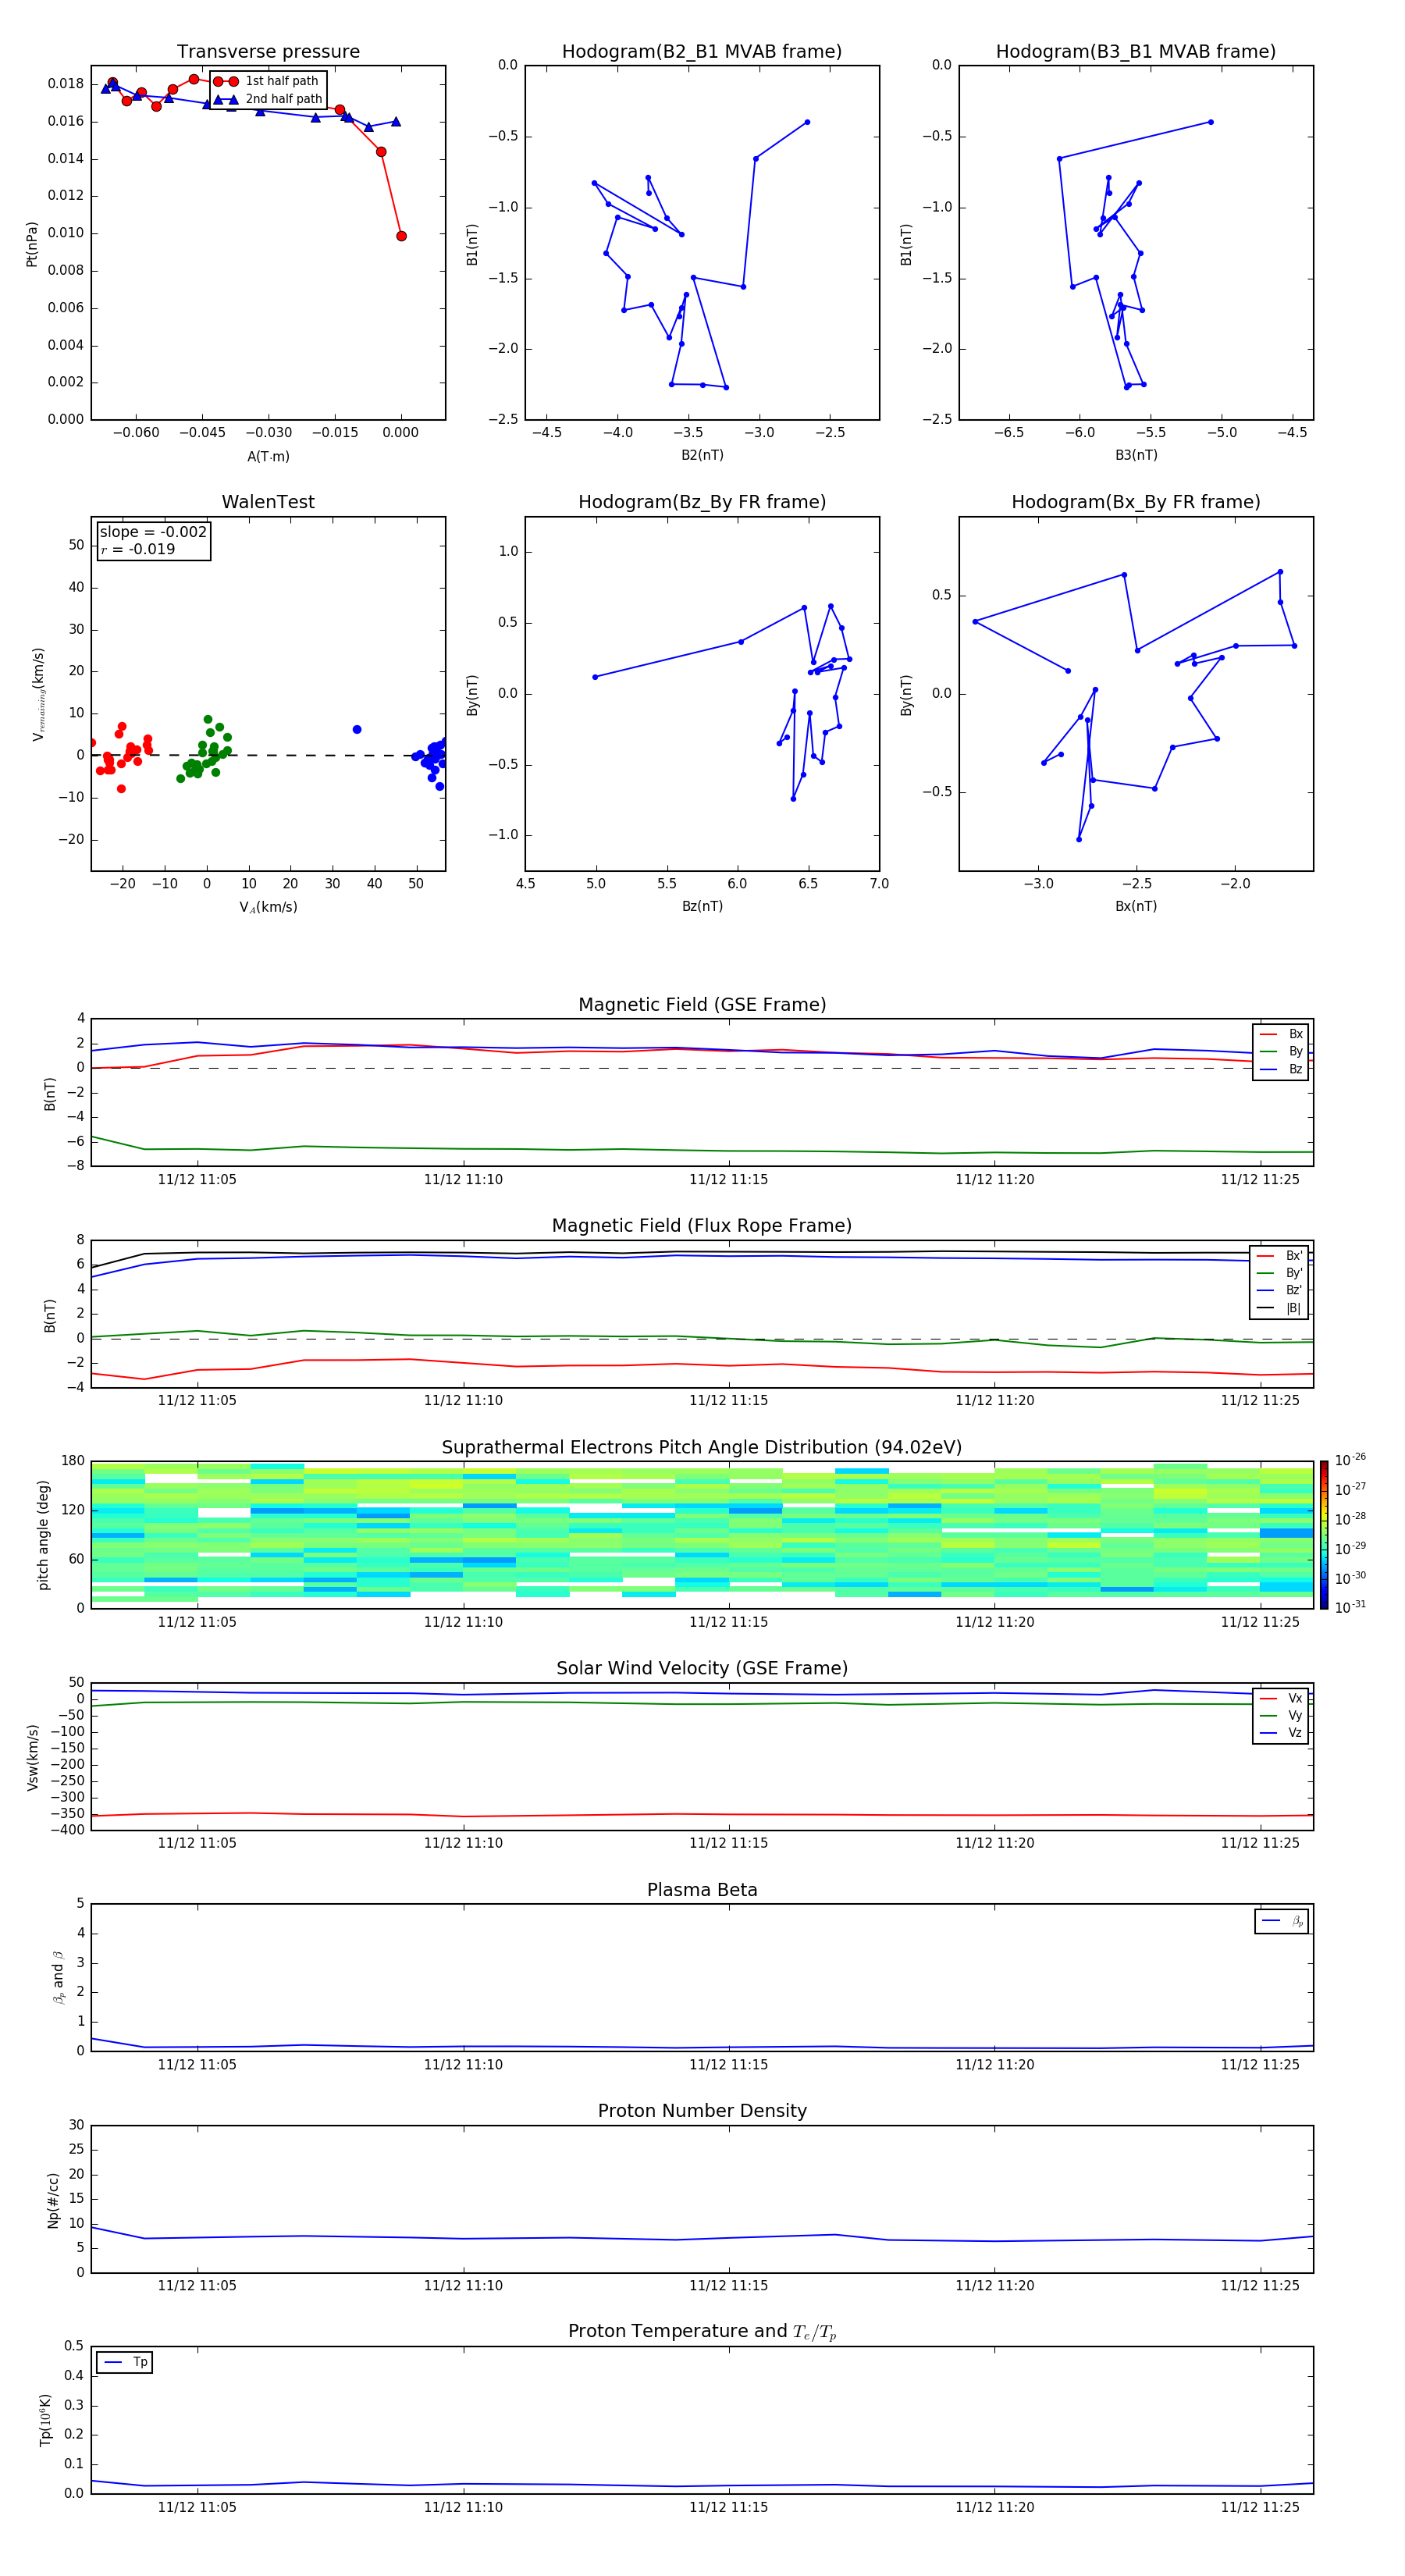
Task: Click the 'Vz' legend entry
Action: (x=1281, y=1733)
